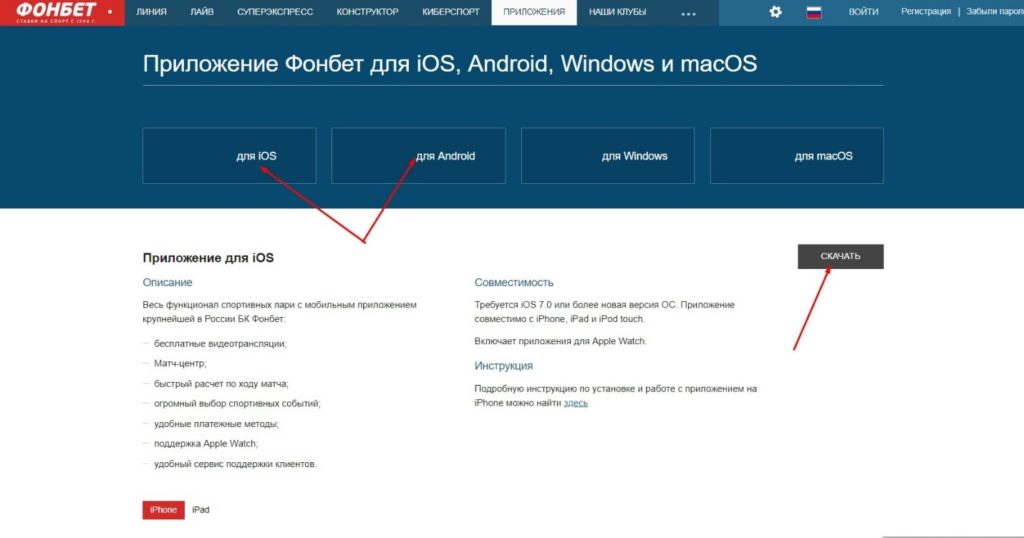This screenshot has width=1024, height=538.
Task: Click 'быстрый расчет по ходу матча' item
Action: [x=221, y=384]
